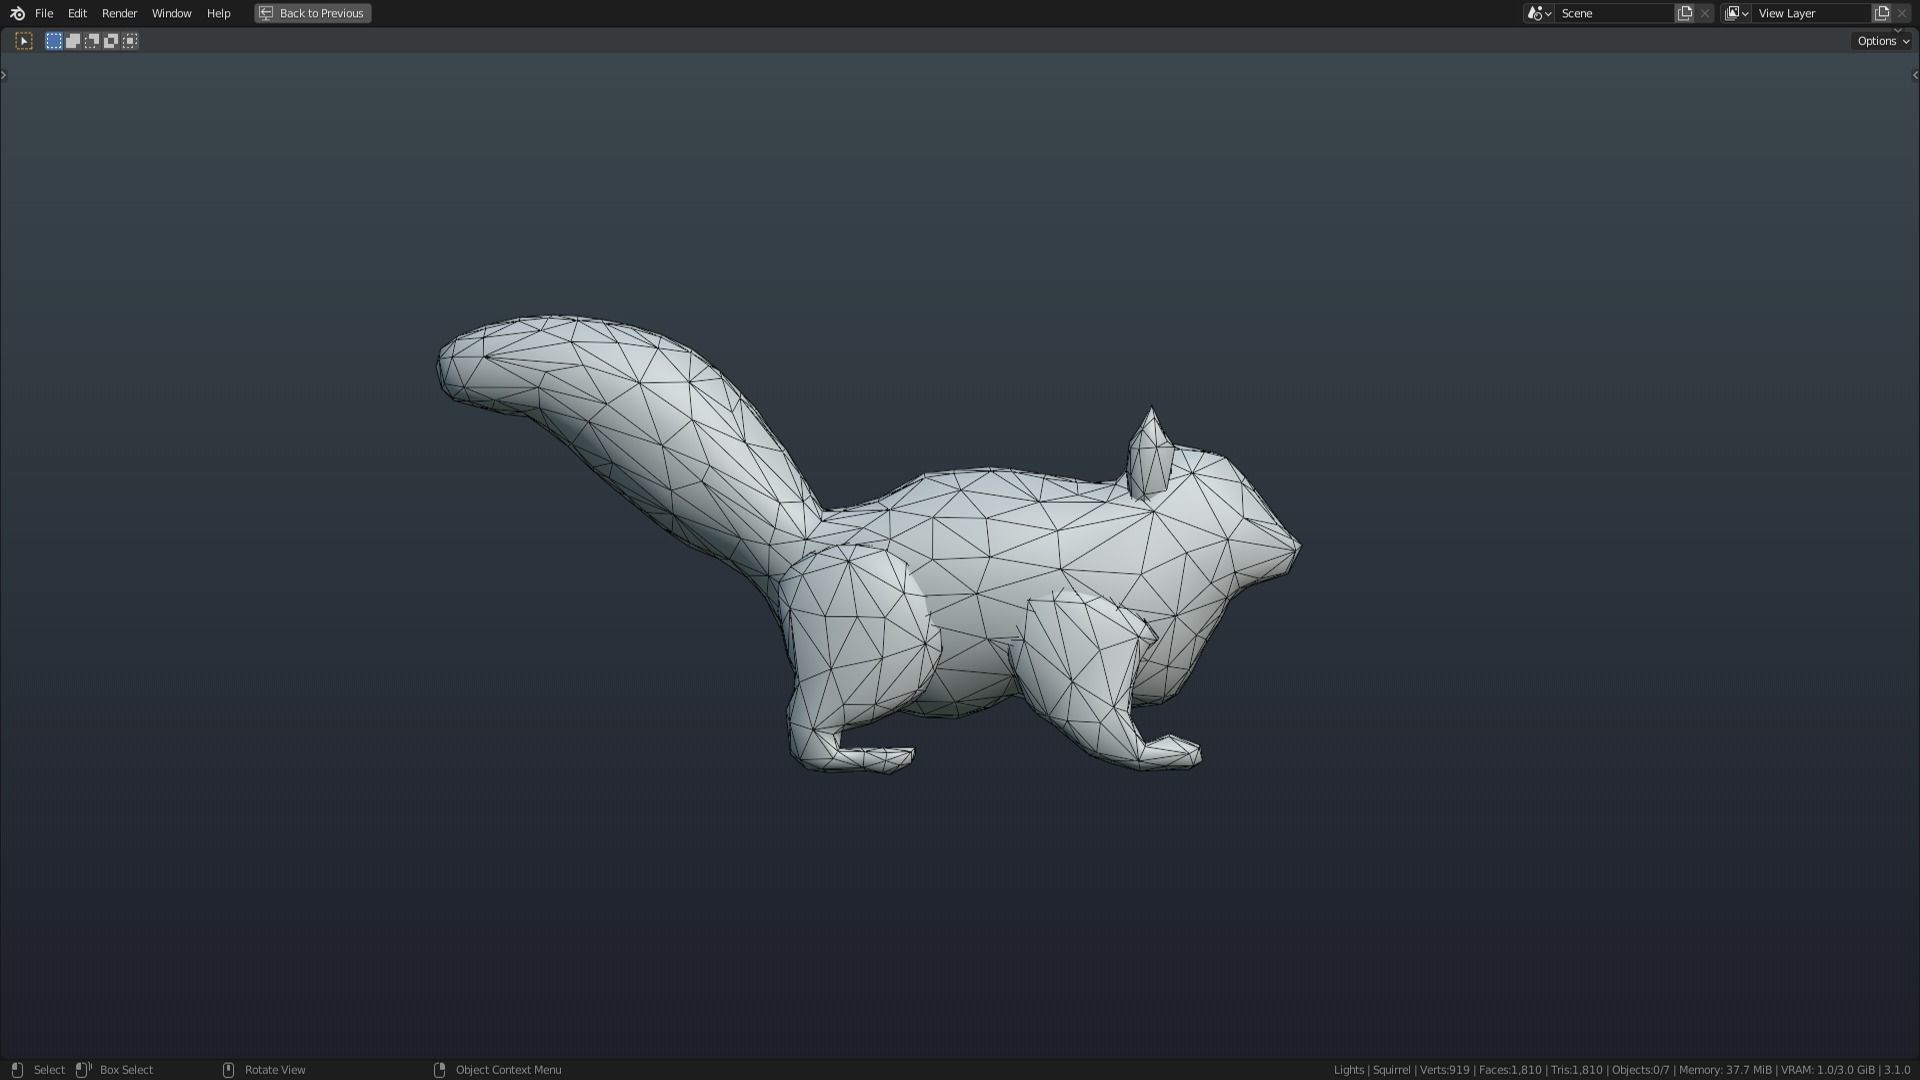Image resolution: width=1920 pixels, height=1080 pixels.
Task: Open the Browse Scene datablock dropdown
Action: click(1537, 13)
